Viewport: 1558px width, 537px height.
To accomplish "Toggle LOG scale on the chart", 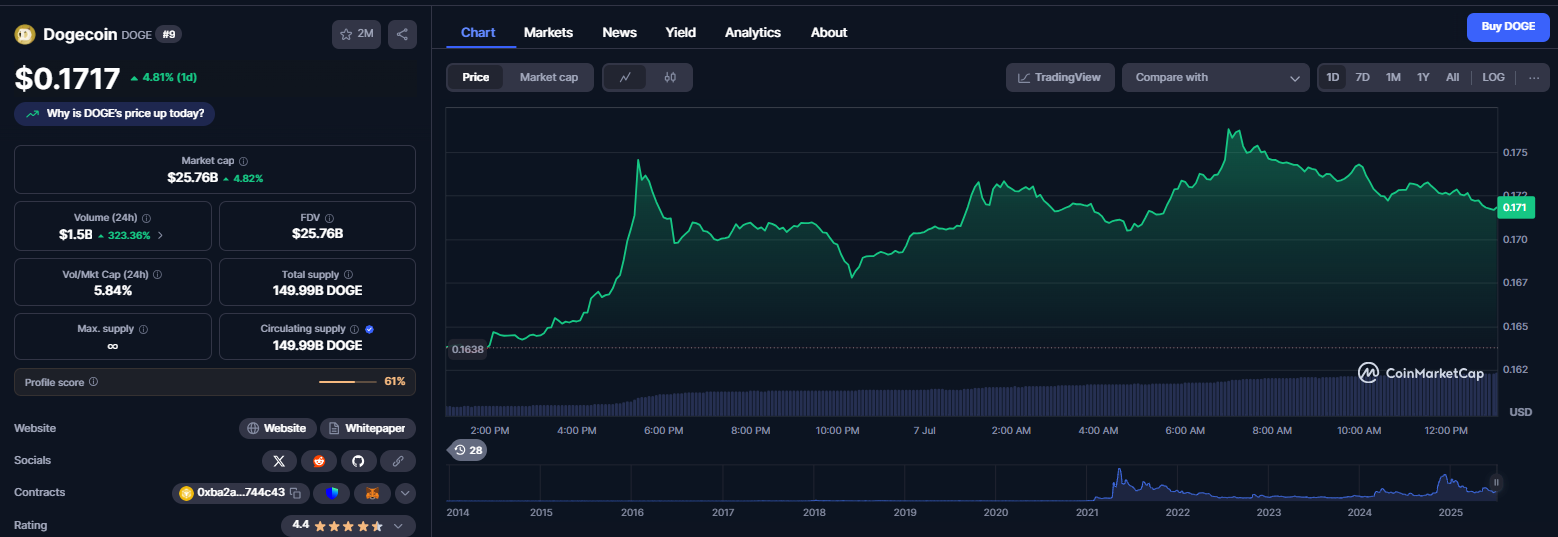I will pos(1493,78).
